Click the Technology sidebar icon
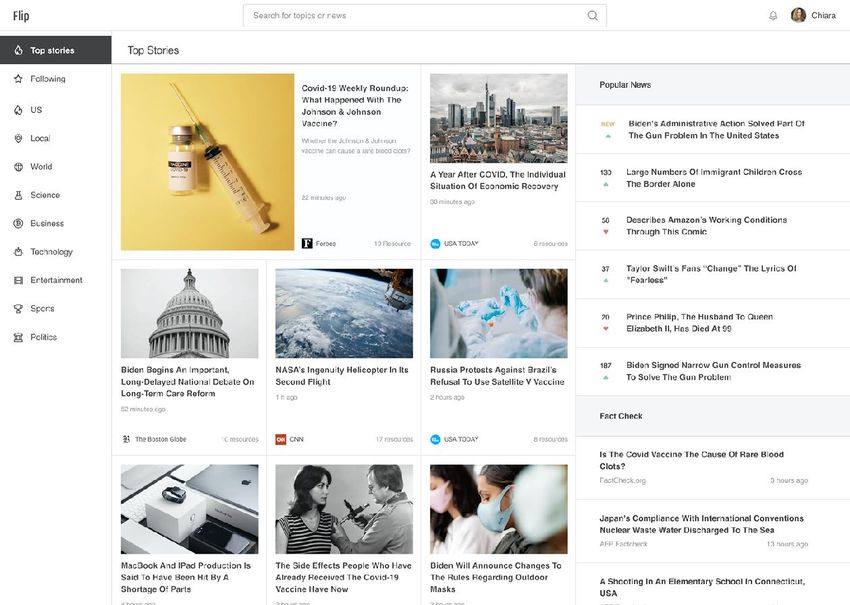Image resolution: width=850 pixels, height=605 pixels. pyautogui.click(x=18, y=252)
